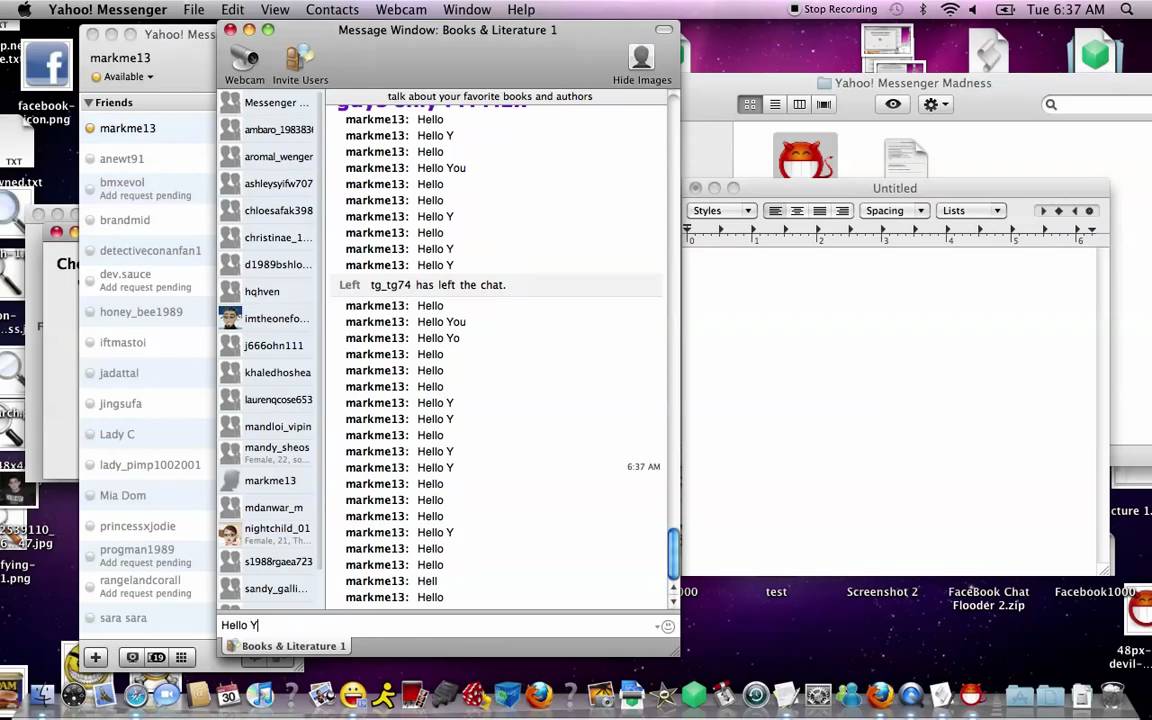Open the Edit menu

(x=232, y=10)
